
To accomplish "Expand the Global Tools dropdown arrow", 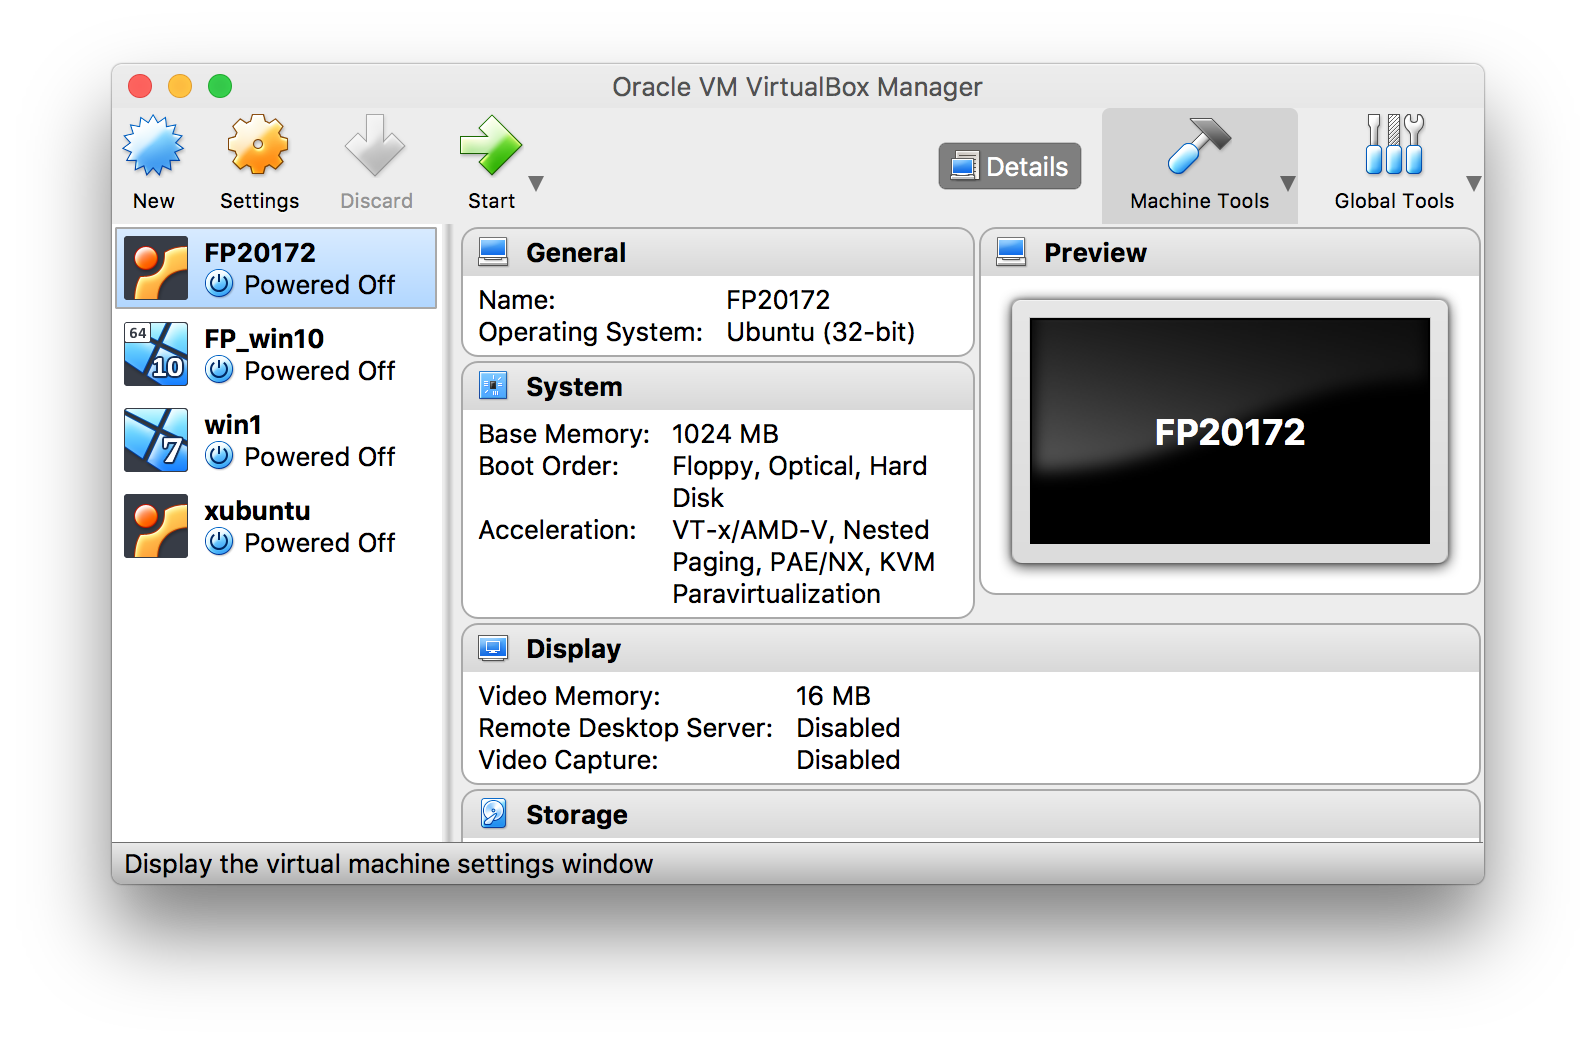I will (1473, 184).
